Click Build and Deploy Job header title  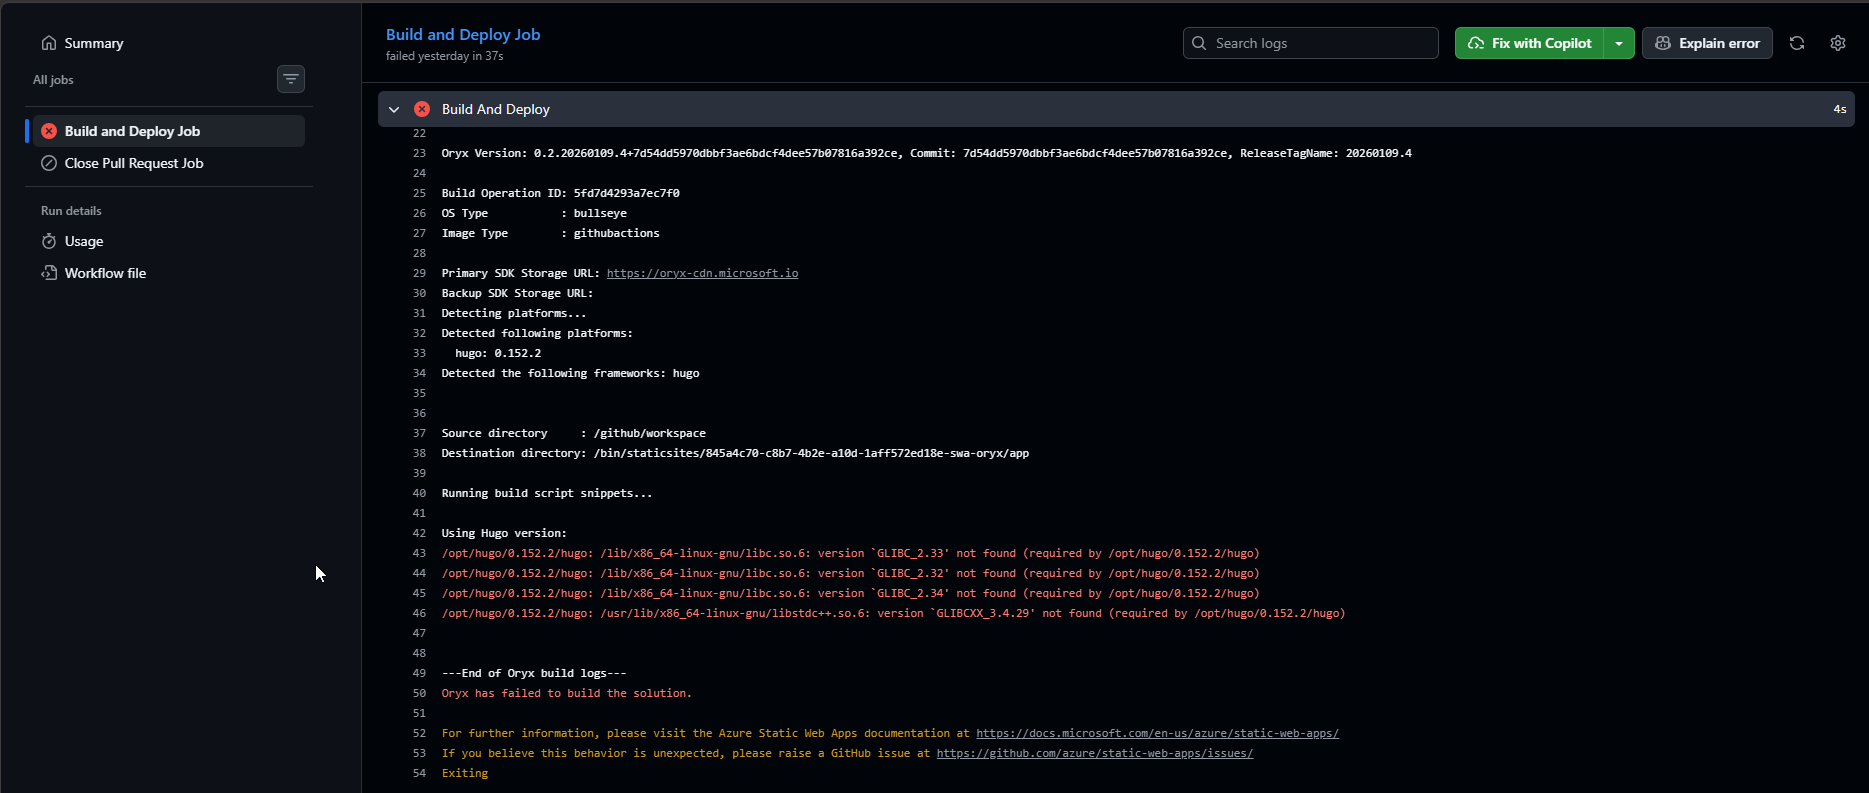463,34
